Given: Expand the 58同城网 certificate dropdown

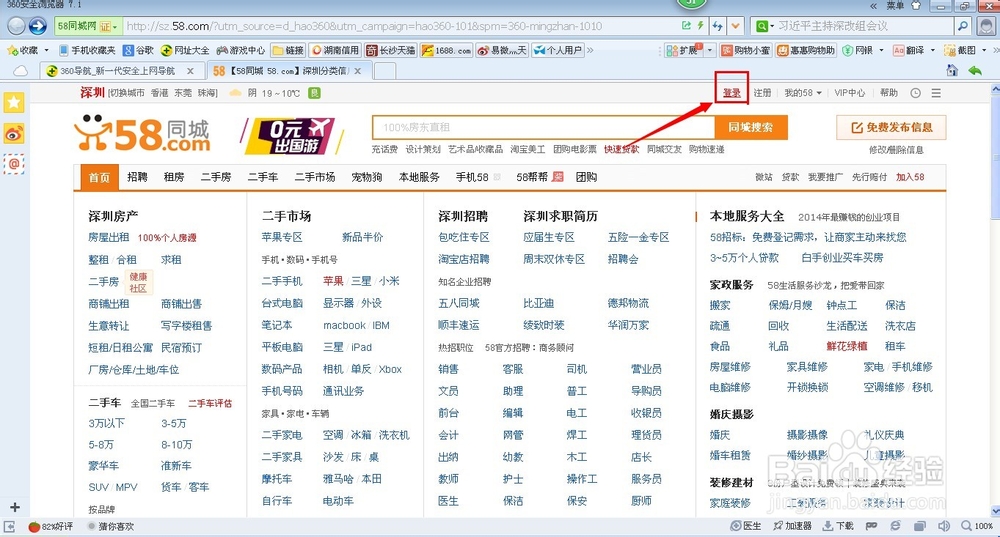Looking at the screenshot, I should (x=115, y=26).
